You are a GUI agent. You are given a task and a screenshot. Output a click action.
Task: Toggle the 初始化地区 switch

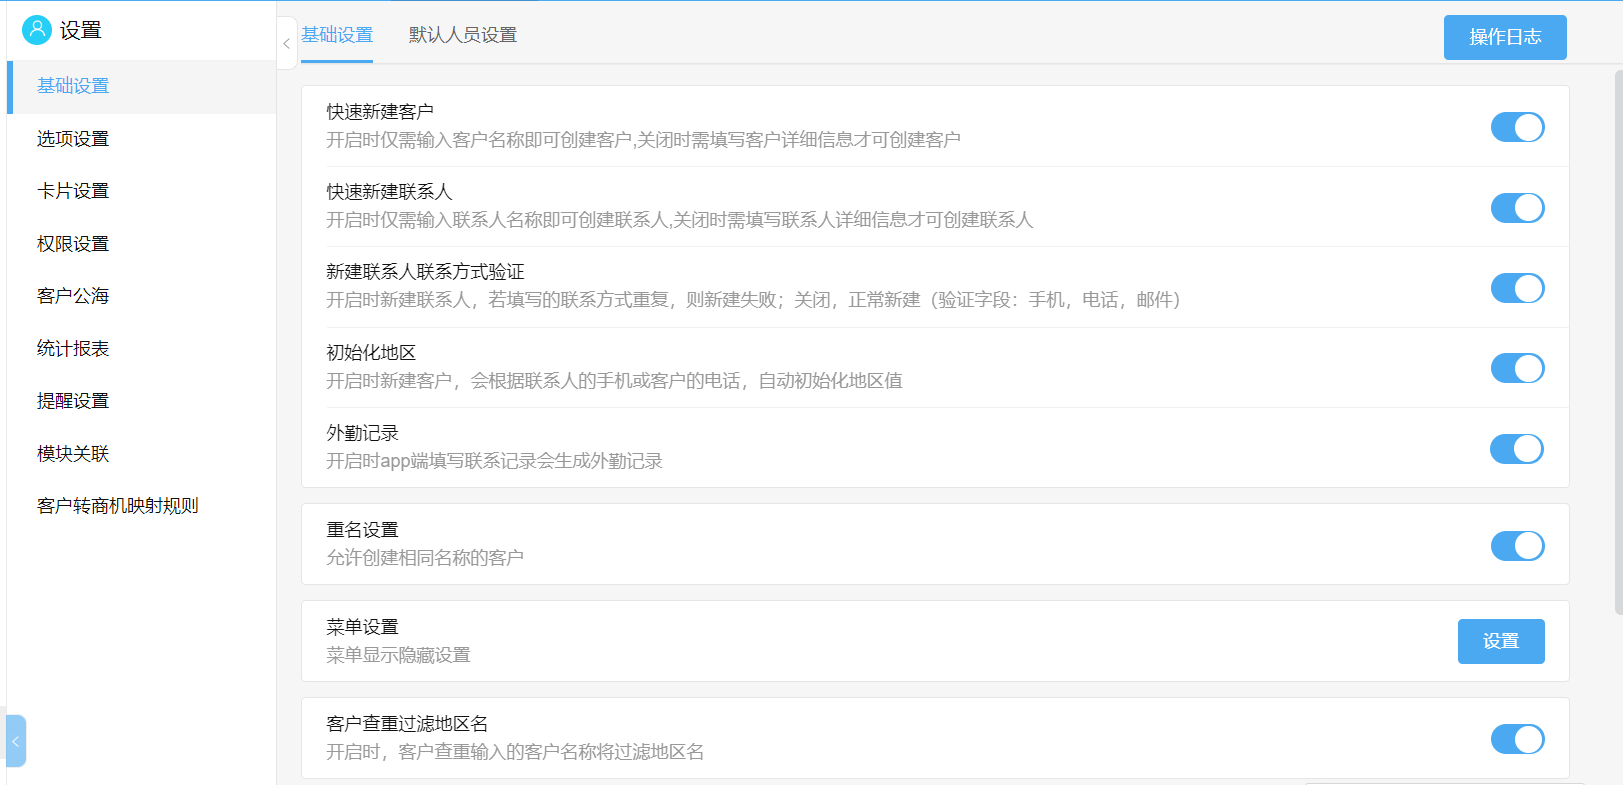pyautogui.click(x=1517, y=368)
